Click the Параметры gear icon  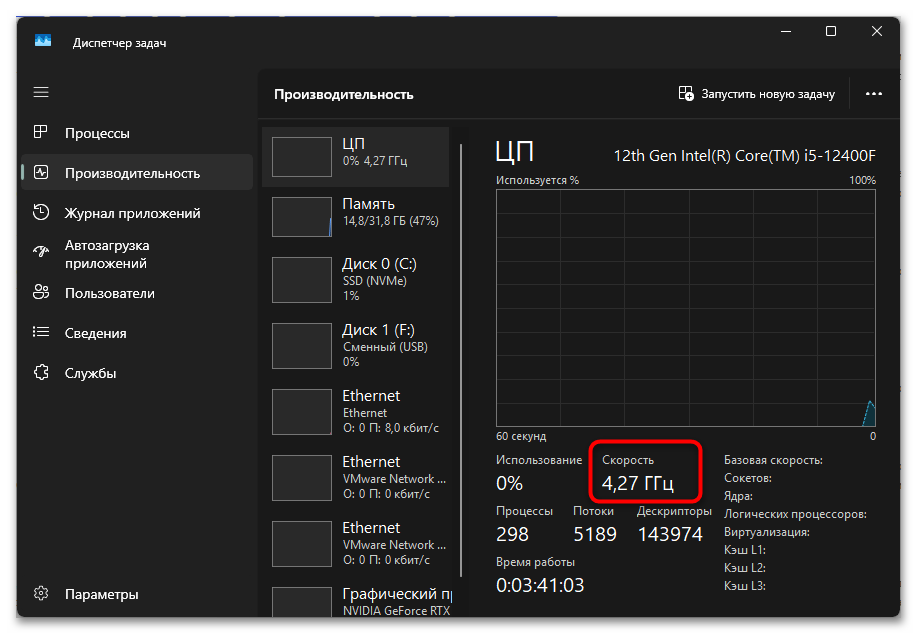[41, 593]
